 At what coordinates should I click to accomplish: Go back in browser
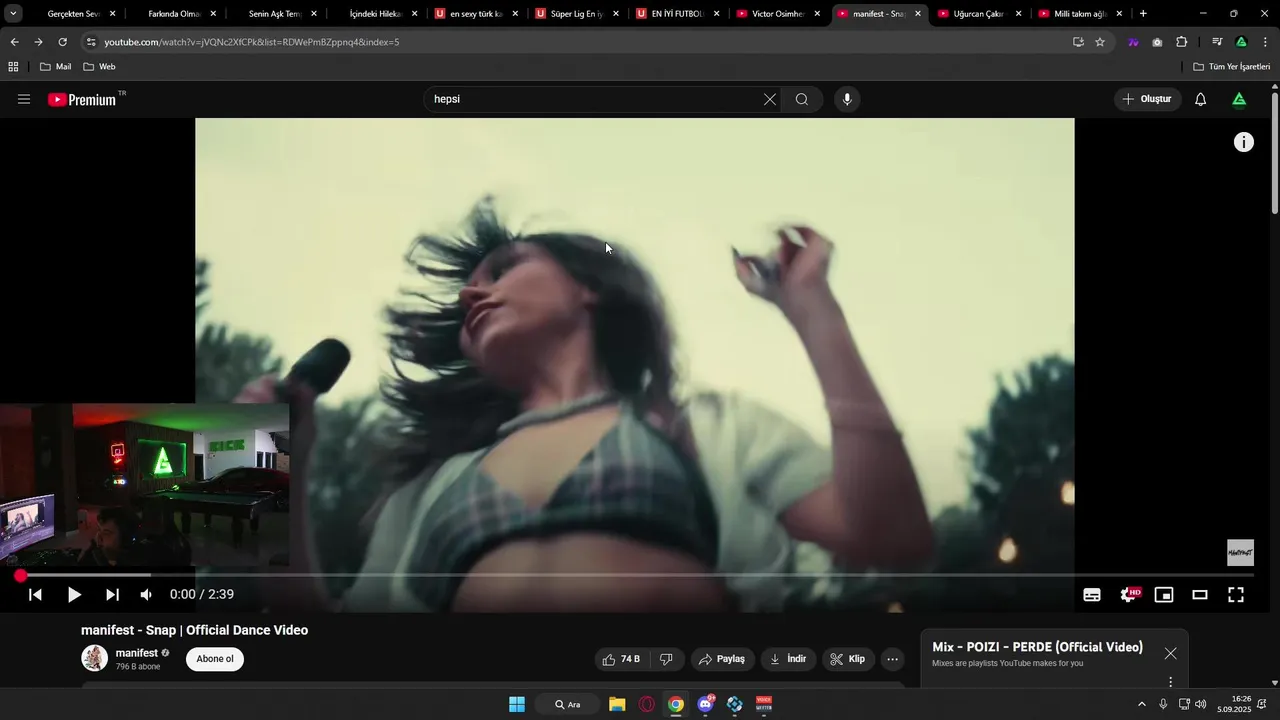pyautogui.click(x=14, y=42)
